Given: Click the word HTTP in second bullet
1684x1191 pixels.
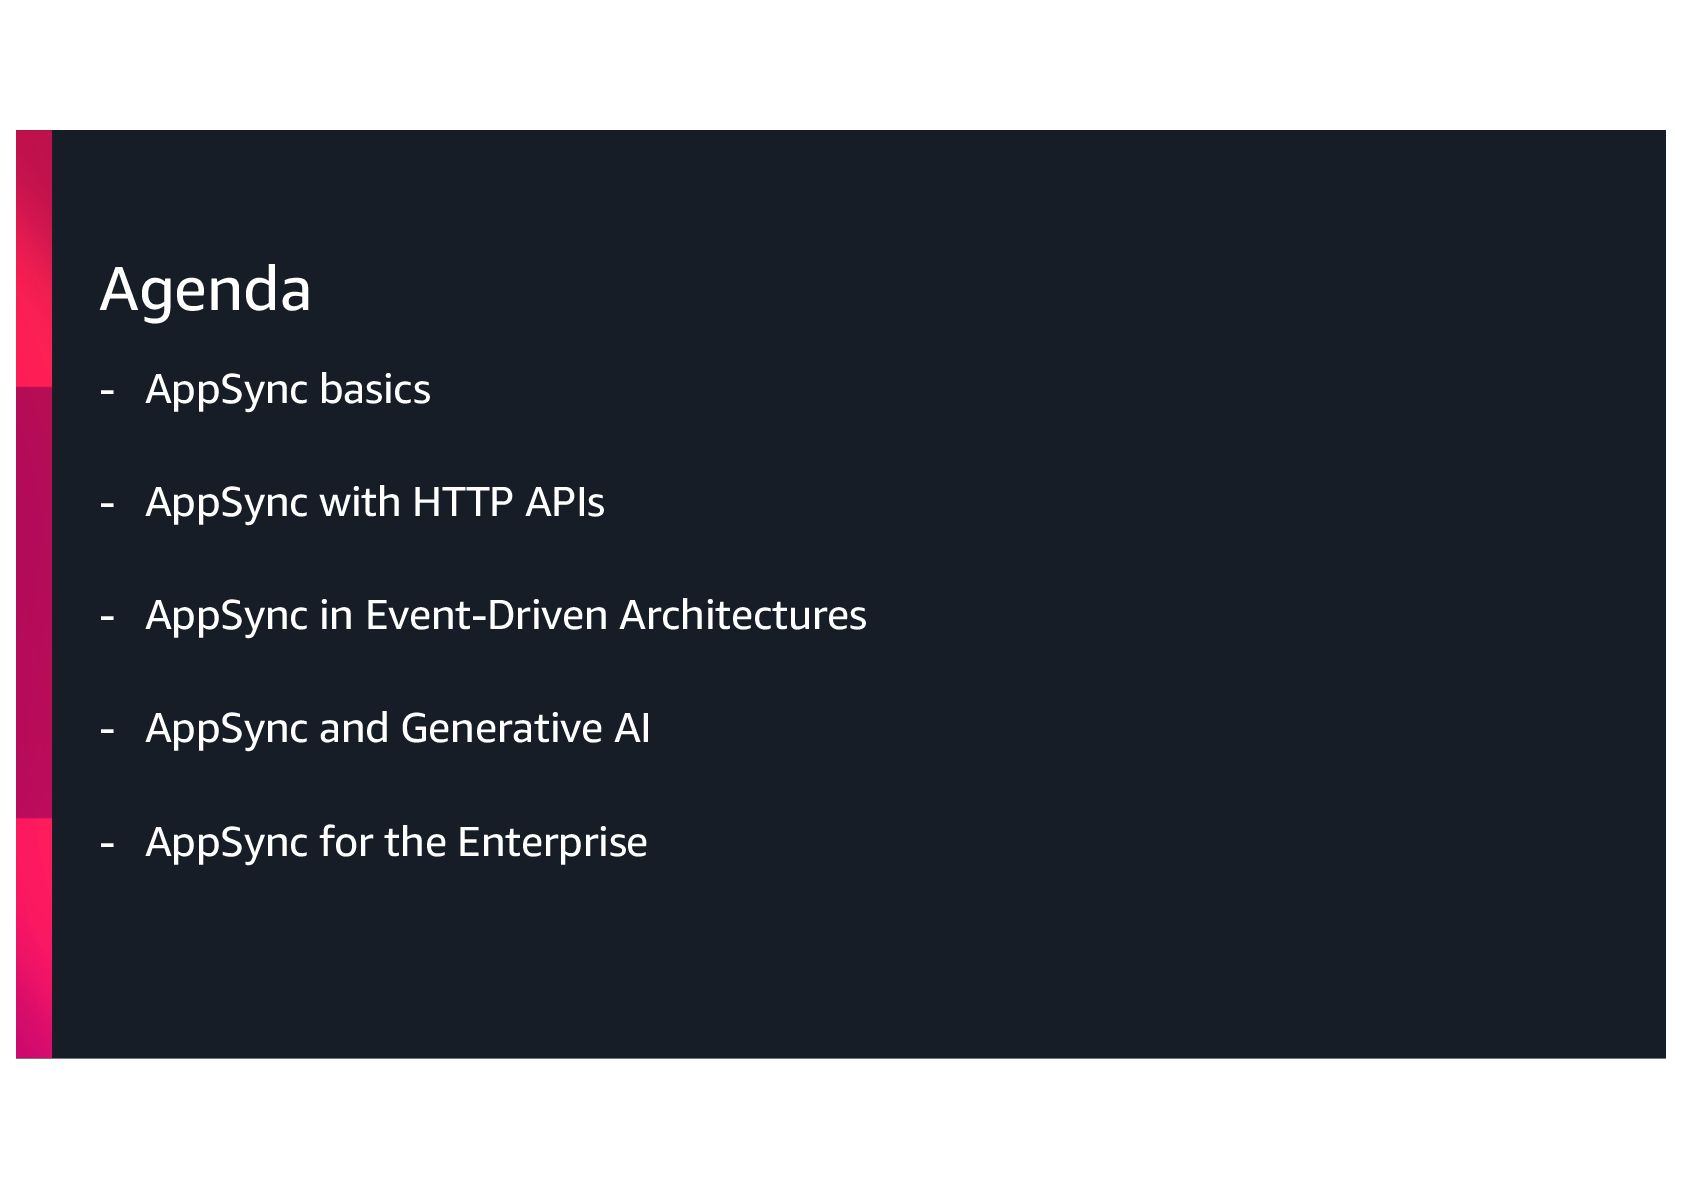Looking at the screenshot, I should pos(462,502).
